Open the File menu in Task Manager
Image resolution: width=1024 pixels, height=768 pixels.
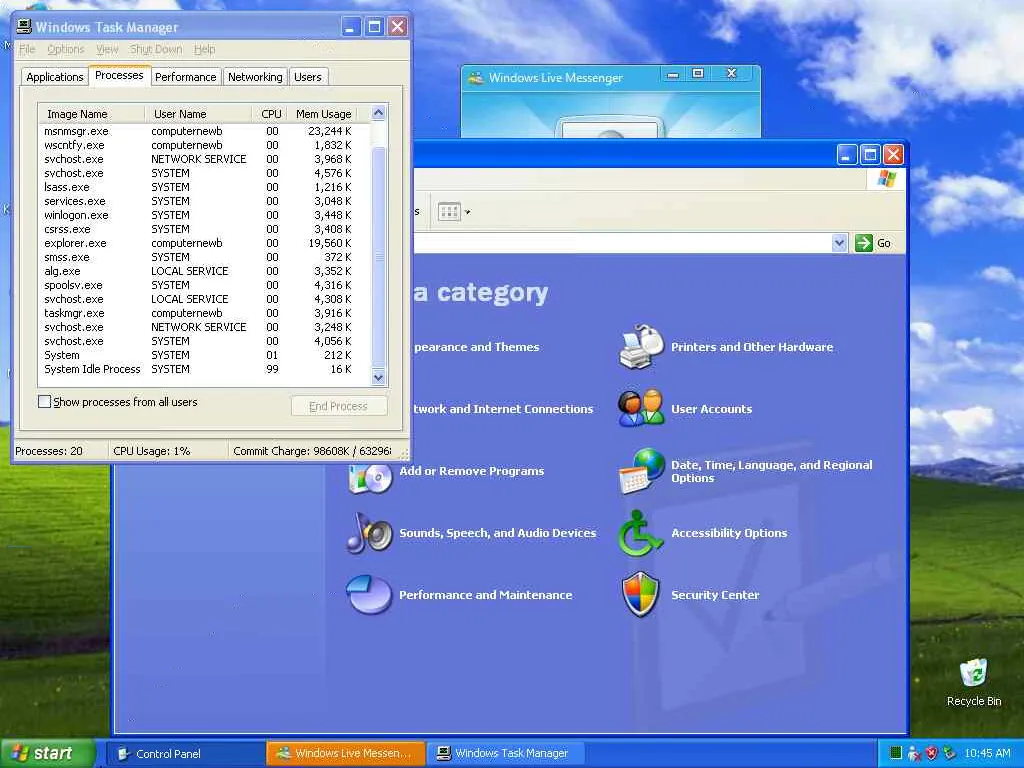27,49
